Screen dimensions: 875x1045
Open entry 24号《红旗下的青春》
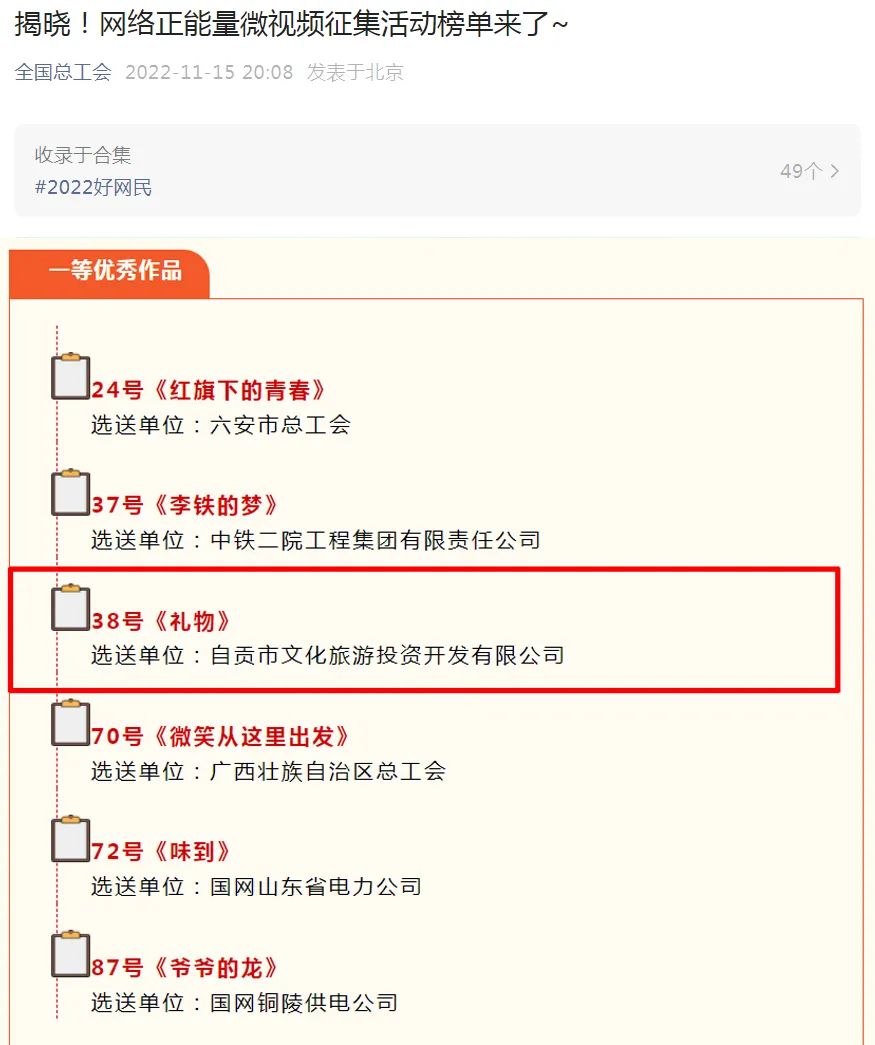click(x=209, y=390)
